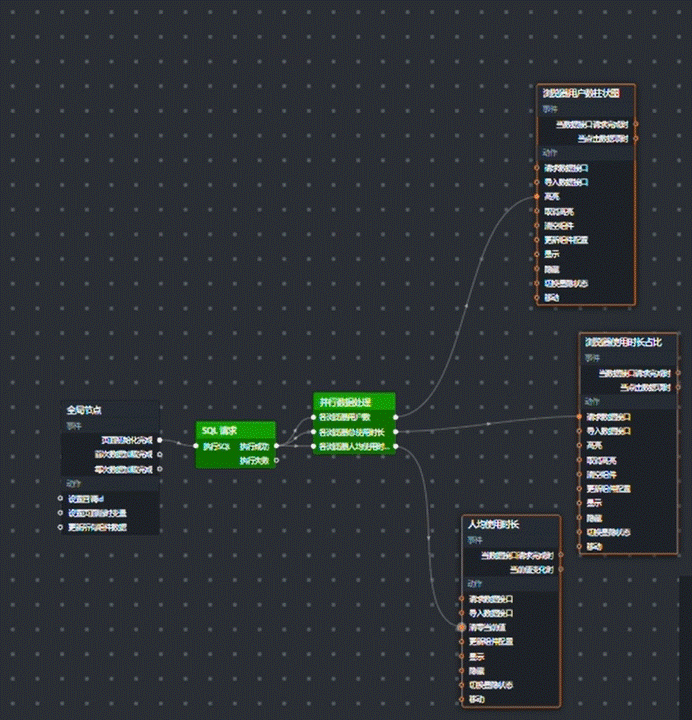Click output port of 各浏览器用户数
Viewport: 692px width, 720px height.
[x=395, y=417]
